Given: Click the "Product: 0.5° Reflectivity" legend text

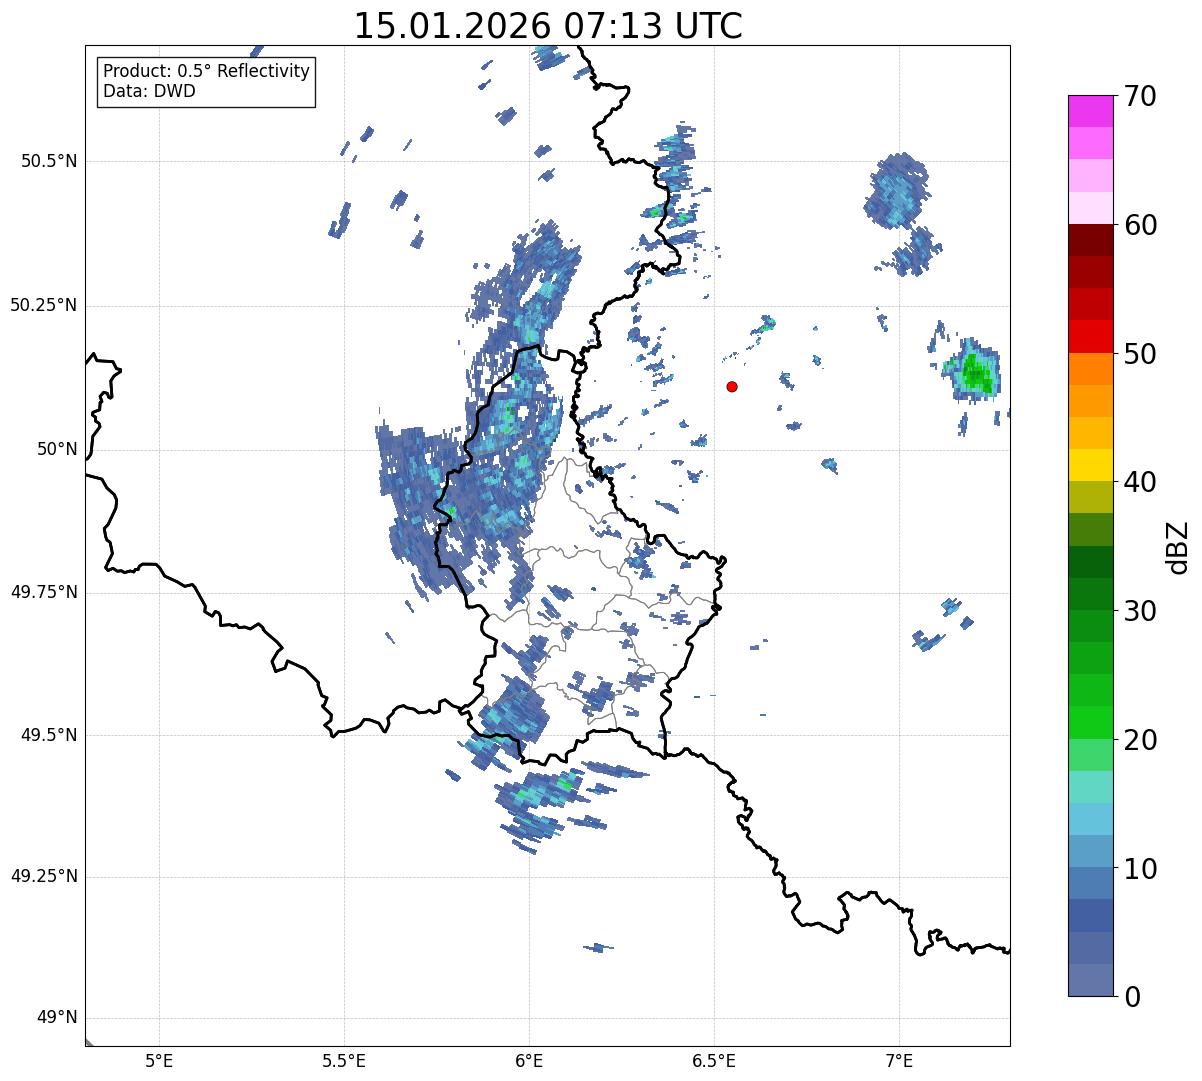Looking at the screenshot, I should pyautogui.click(x=206, y=72).
